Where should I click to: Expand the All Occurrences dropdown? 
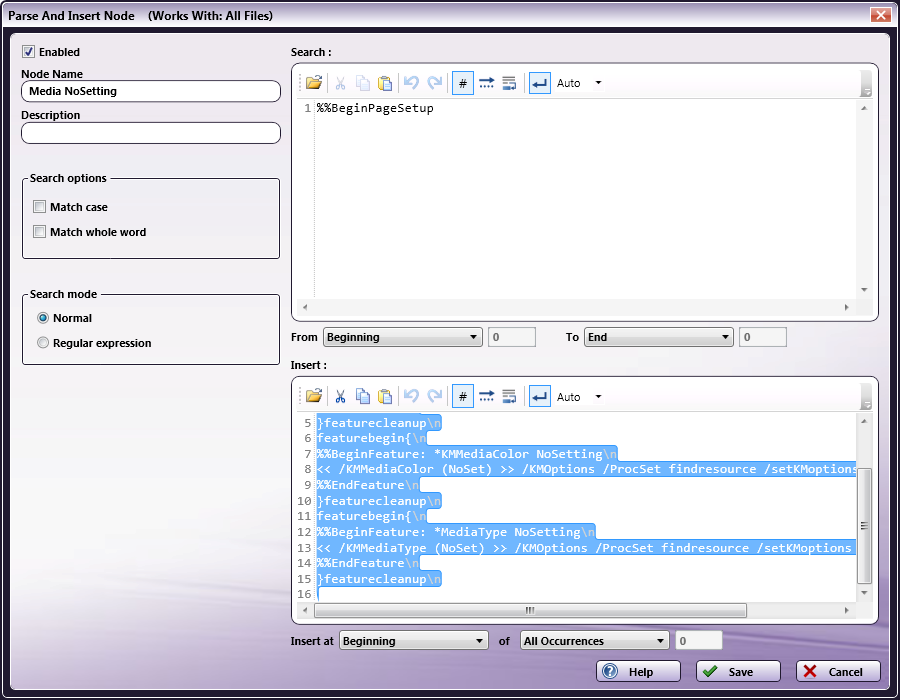(594, 641)
